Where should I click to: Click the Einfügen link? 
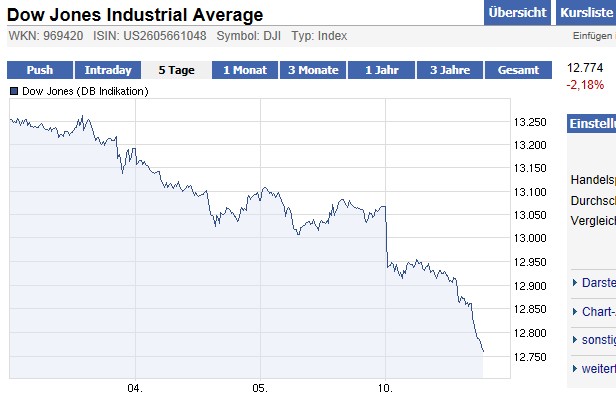tap(593, 36)
